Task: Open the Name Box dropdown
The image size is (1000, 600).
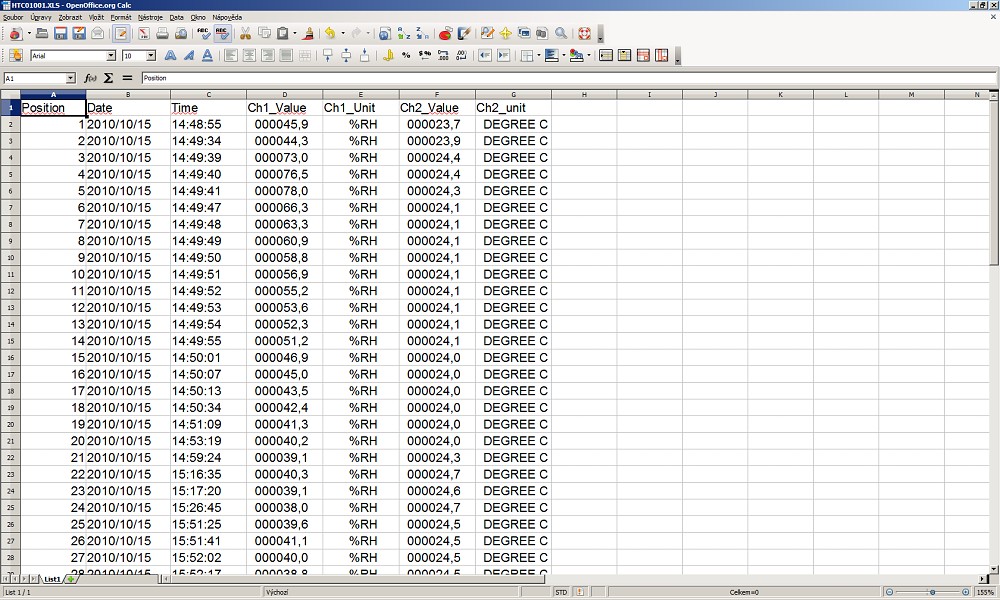Action: 70,78
